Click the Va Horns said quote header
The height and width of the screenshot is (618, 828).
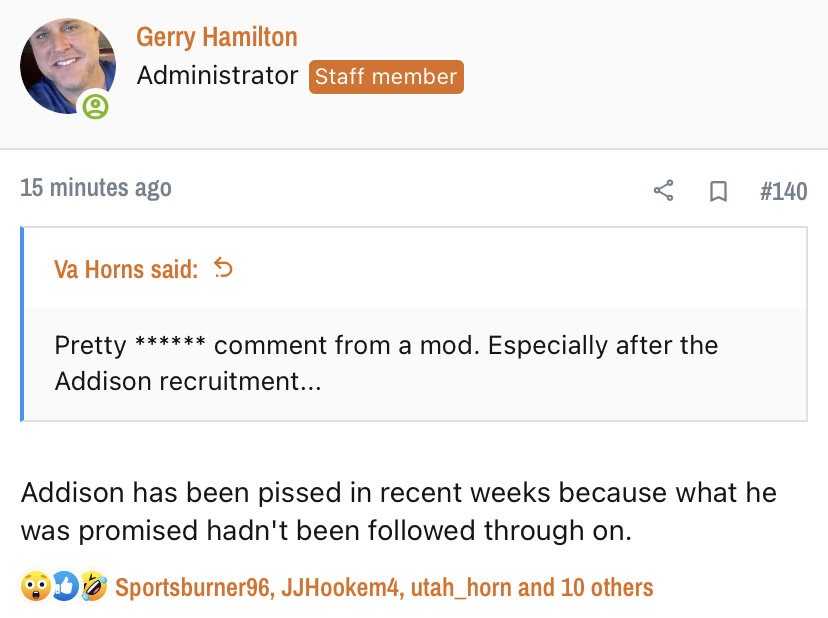tap(126, 269)
